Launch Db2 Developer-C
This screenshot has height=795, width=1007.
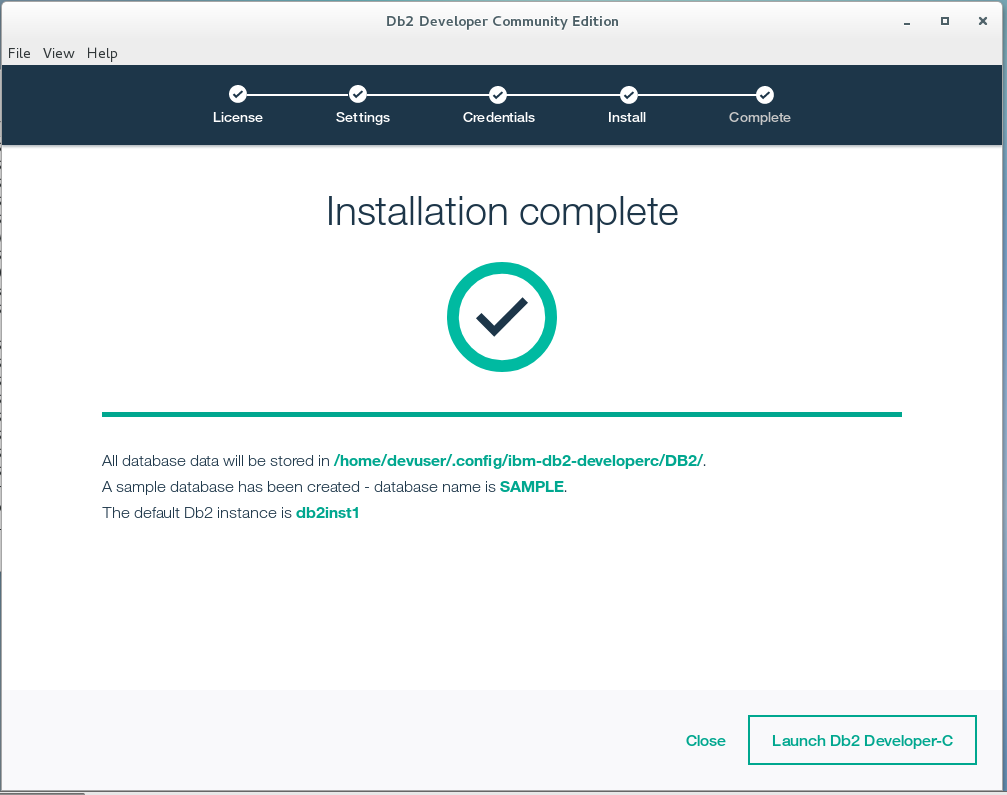tap(862, 740)
